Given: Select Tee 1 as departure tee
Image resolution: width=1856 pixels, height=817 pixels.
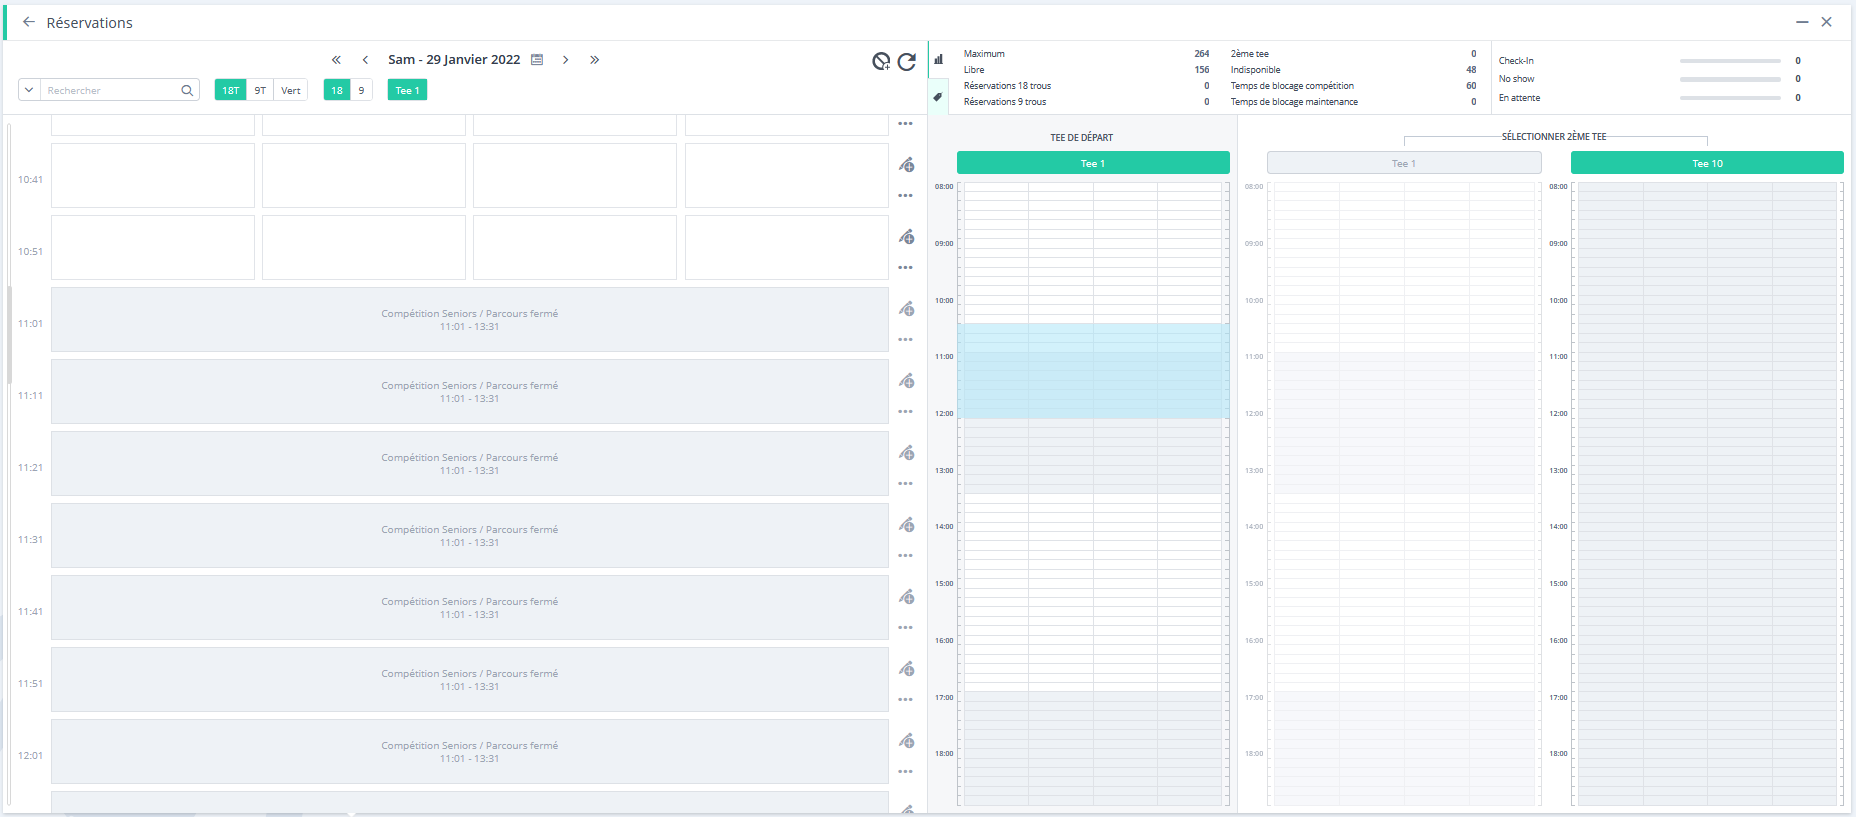Looking at the screenshot, I should tap(1093, 163).
